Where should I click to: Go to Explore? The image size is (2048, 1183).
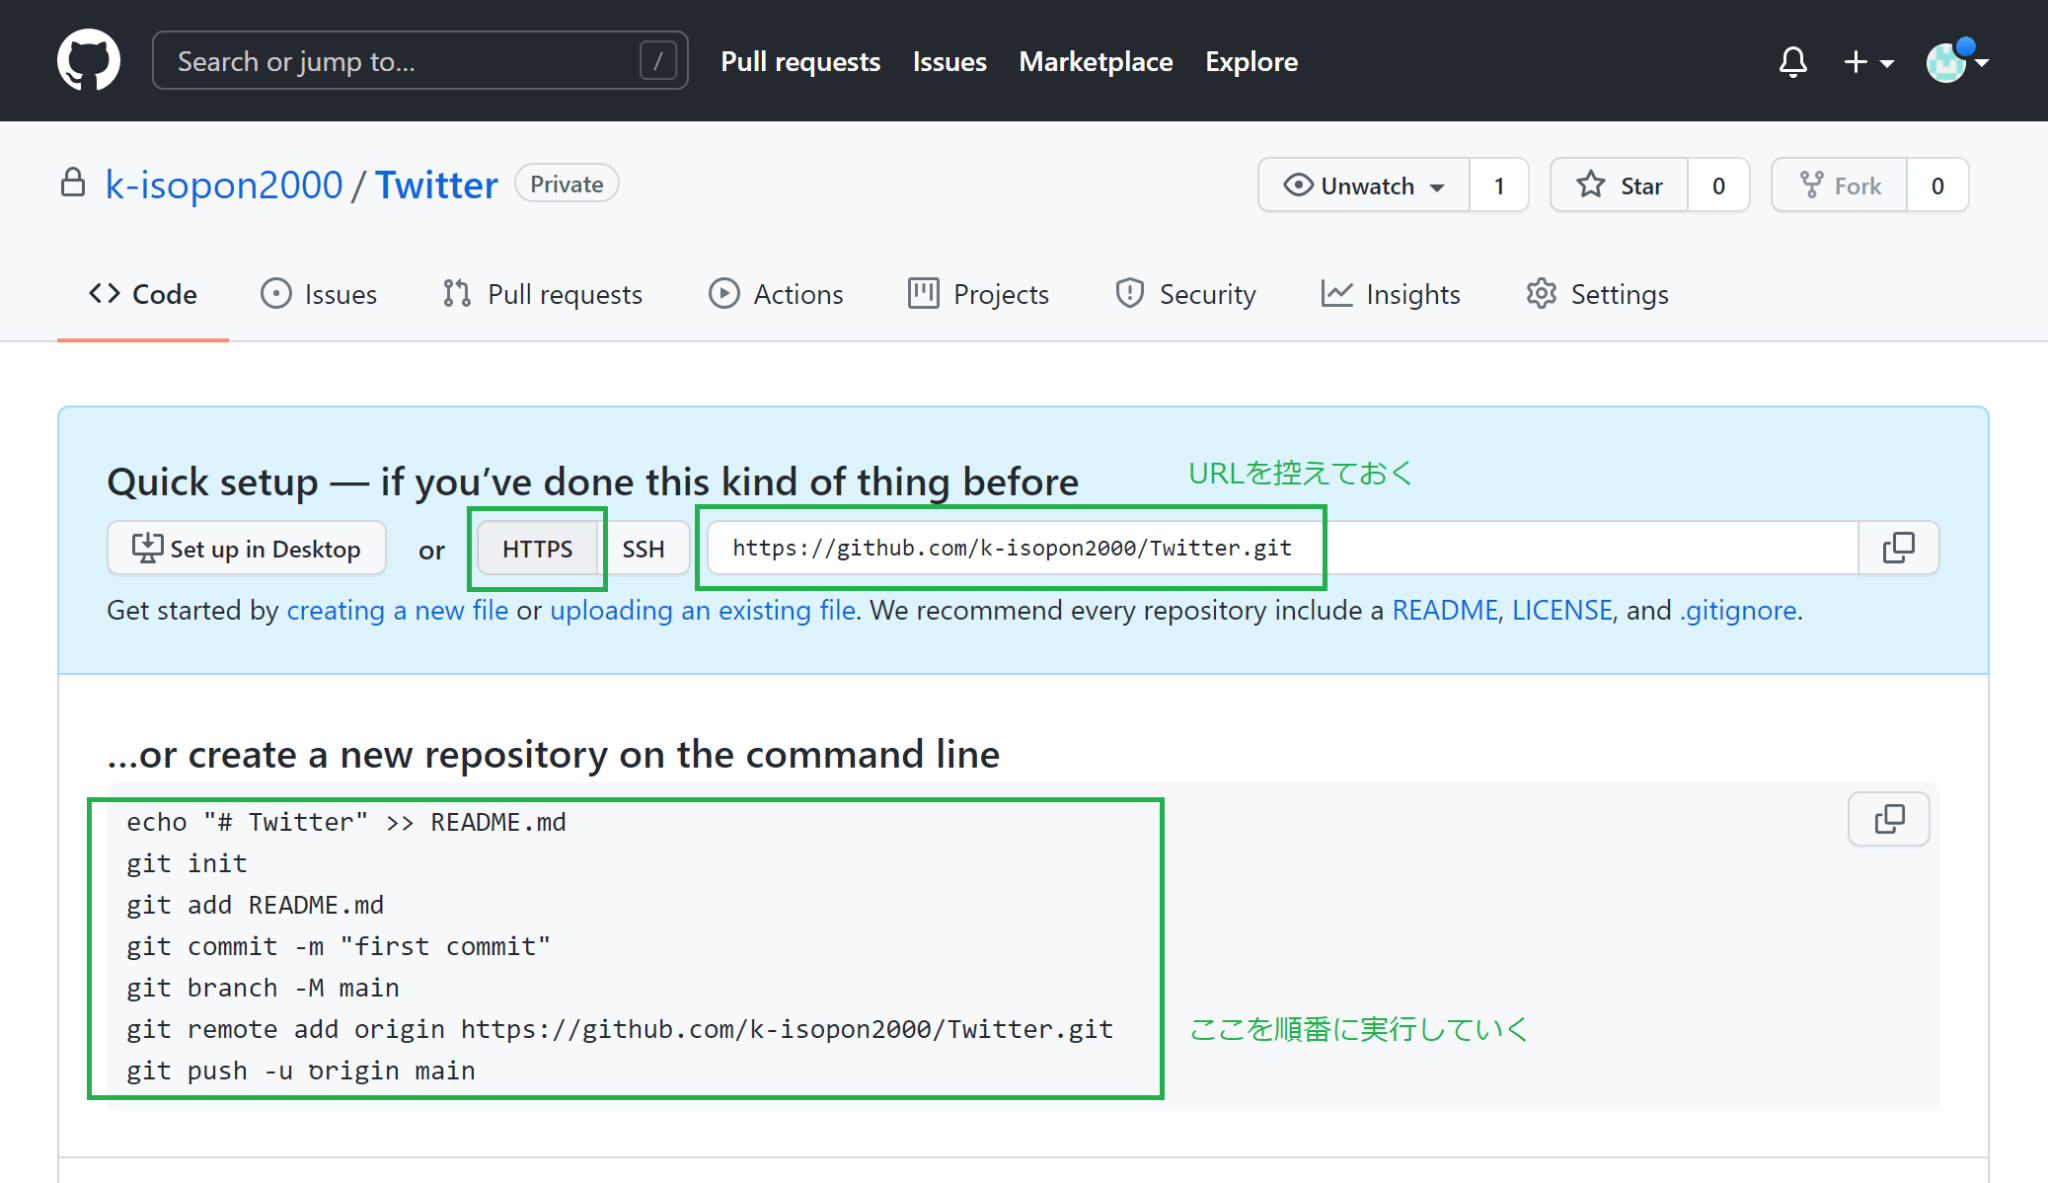[x=1251, y=61]
